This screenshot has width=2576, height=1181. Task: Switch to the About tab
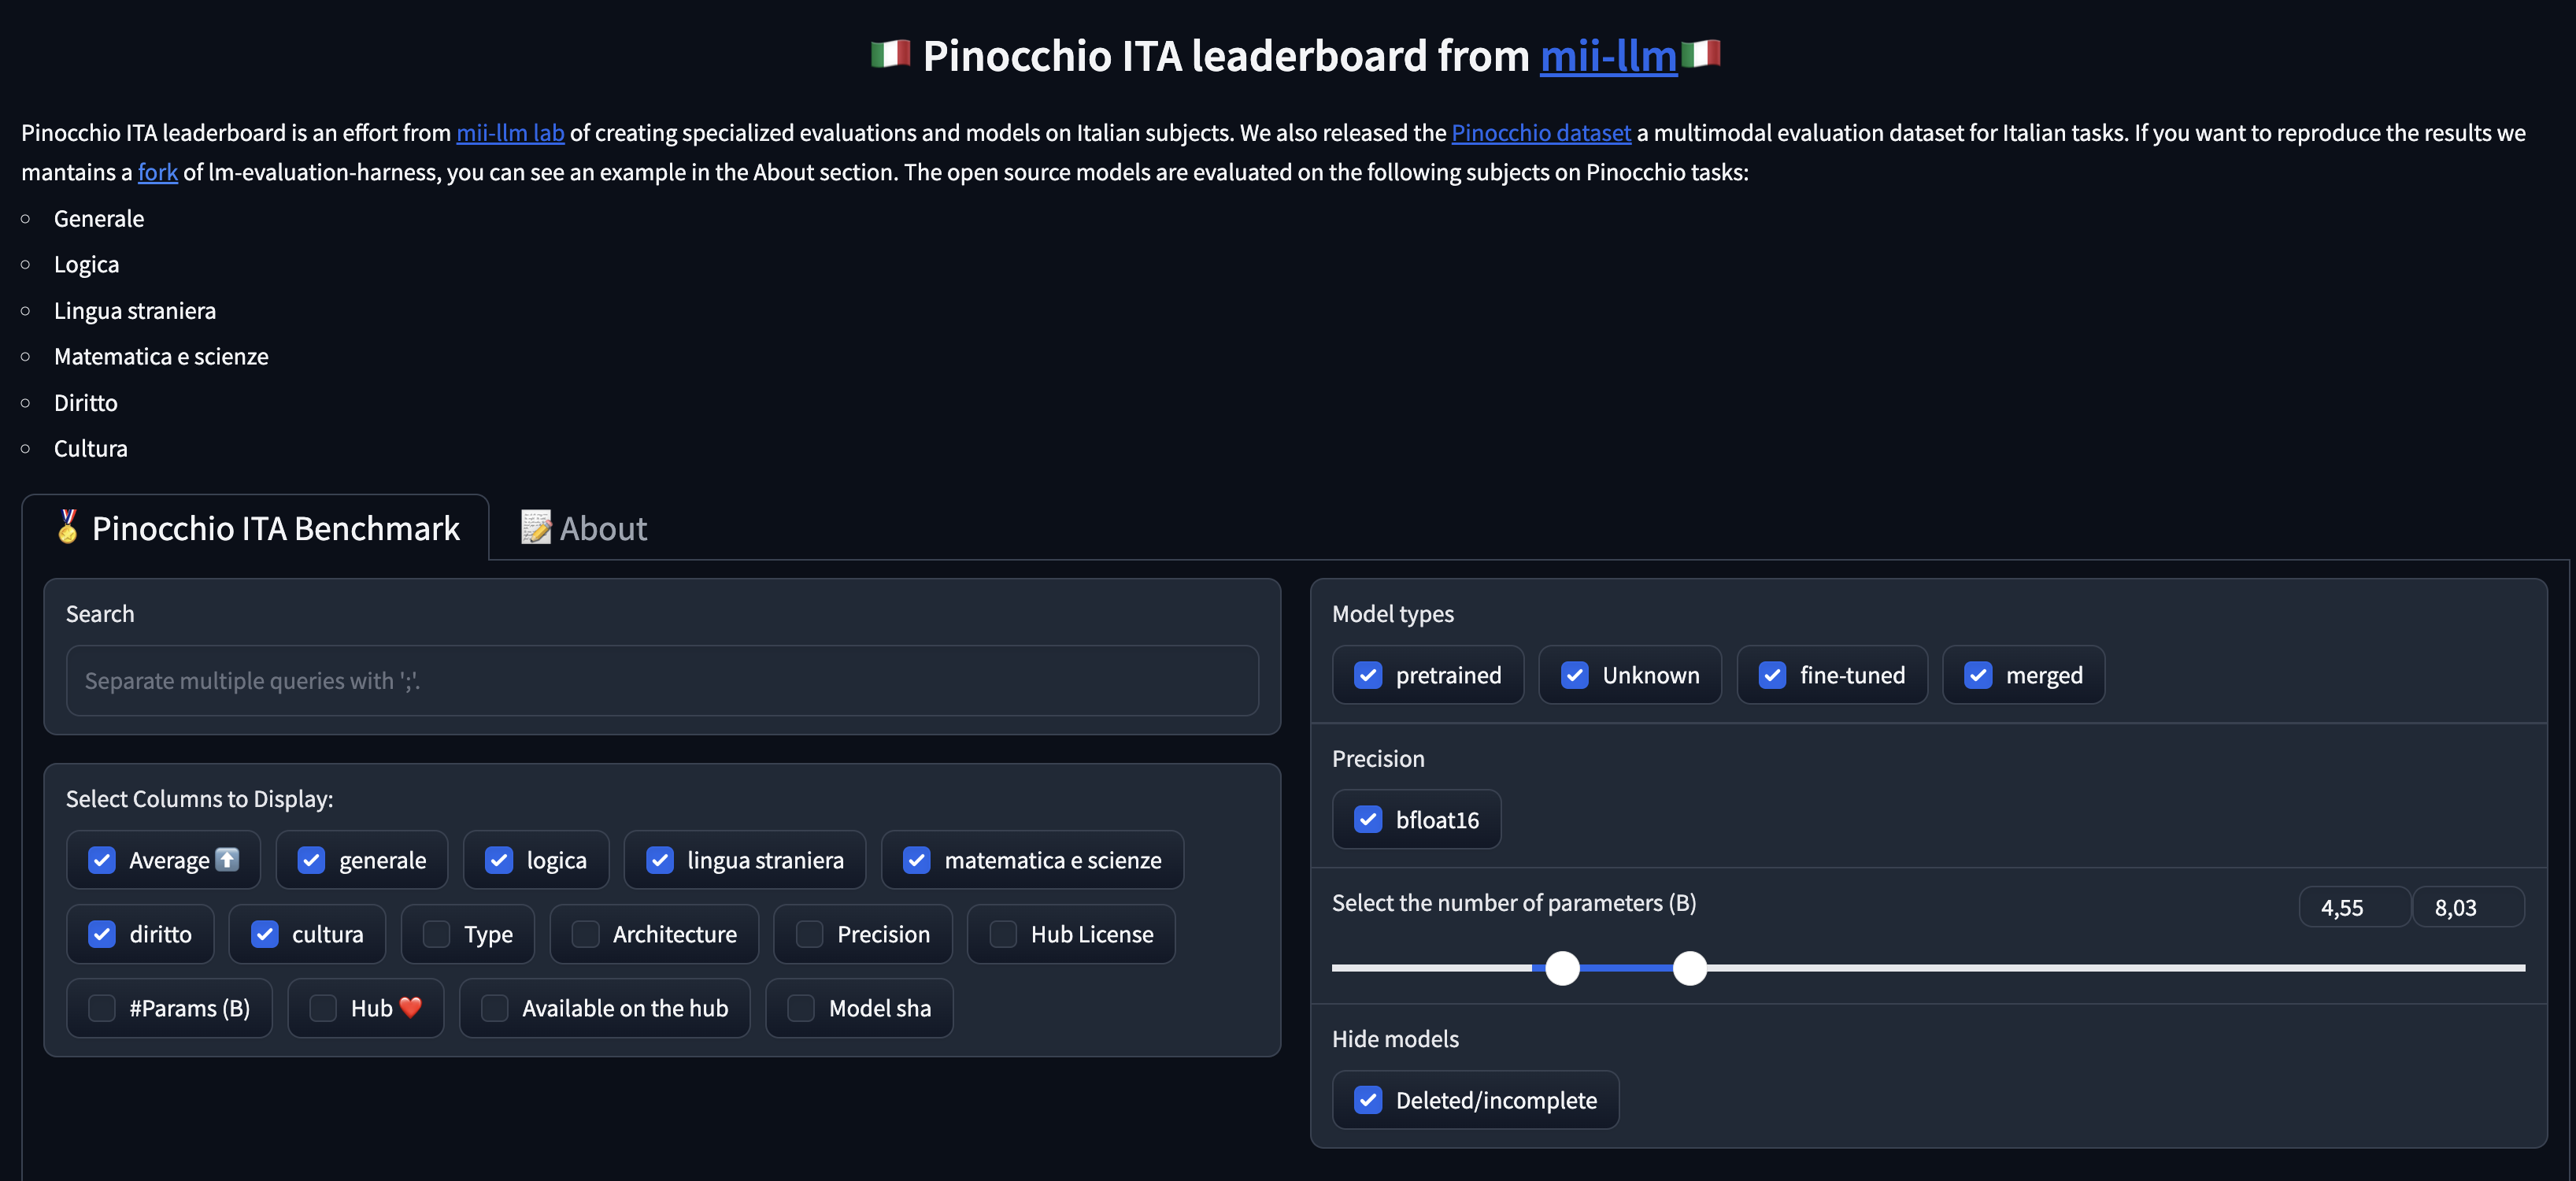coord(584,529)
